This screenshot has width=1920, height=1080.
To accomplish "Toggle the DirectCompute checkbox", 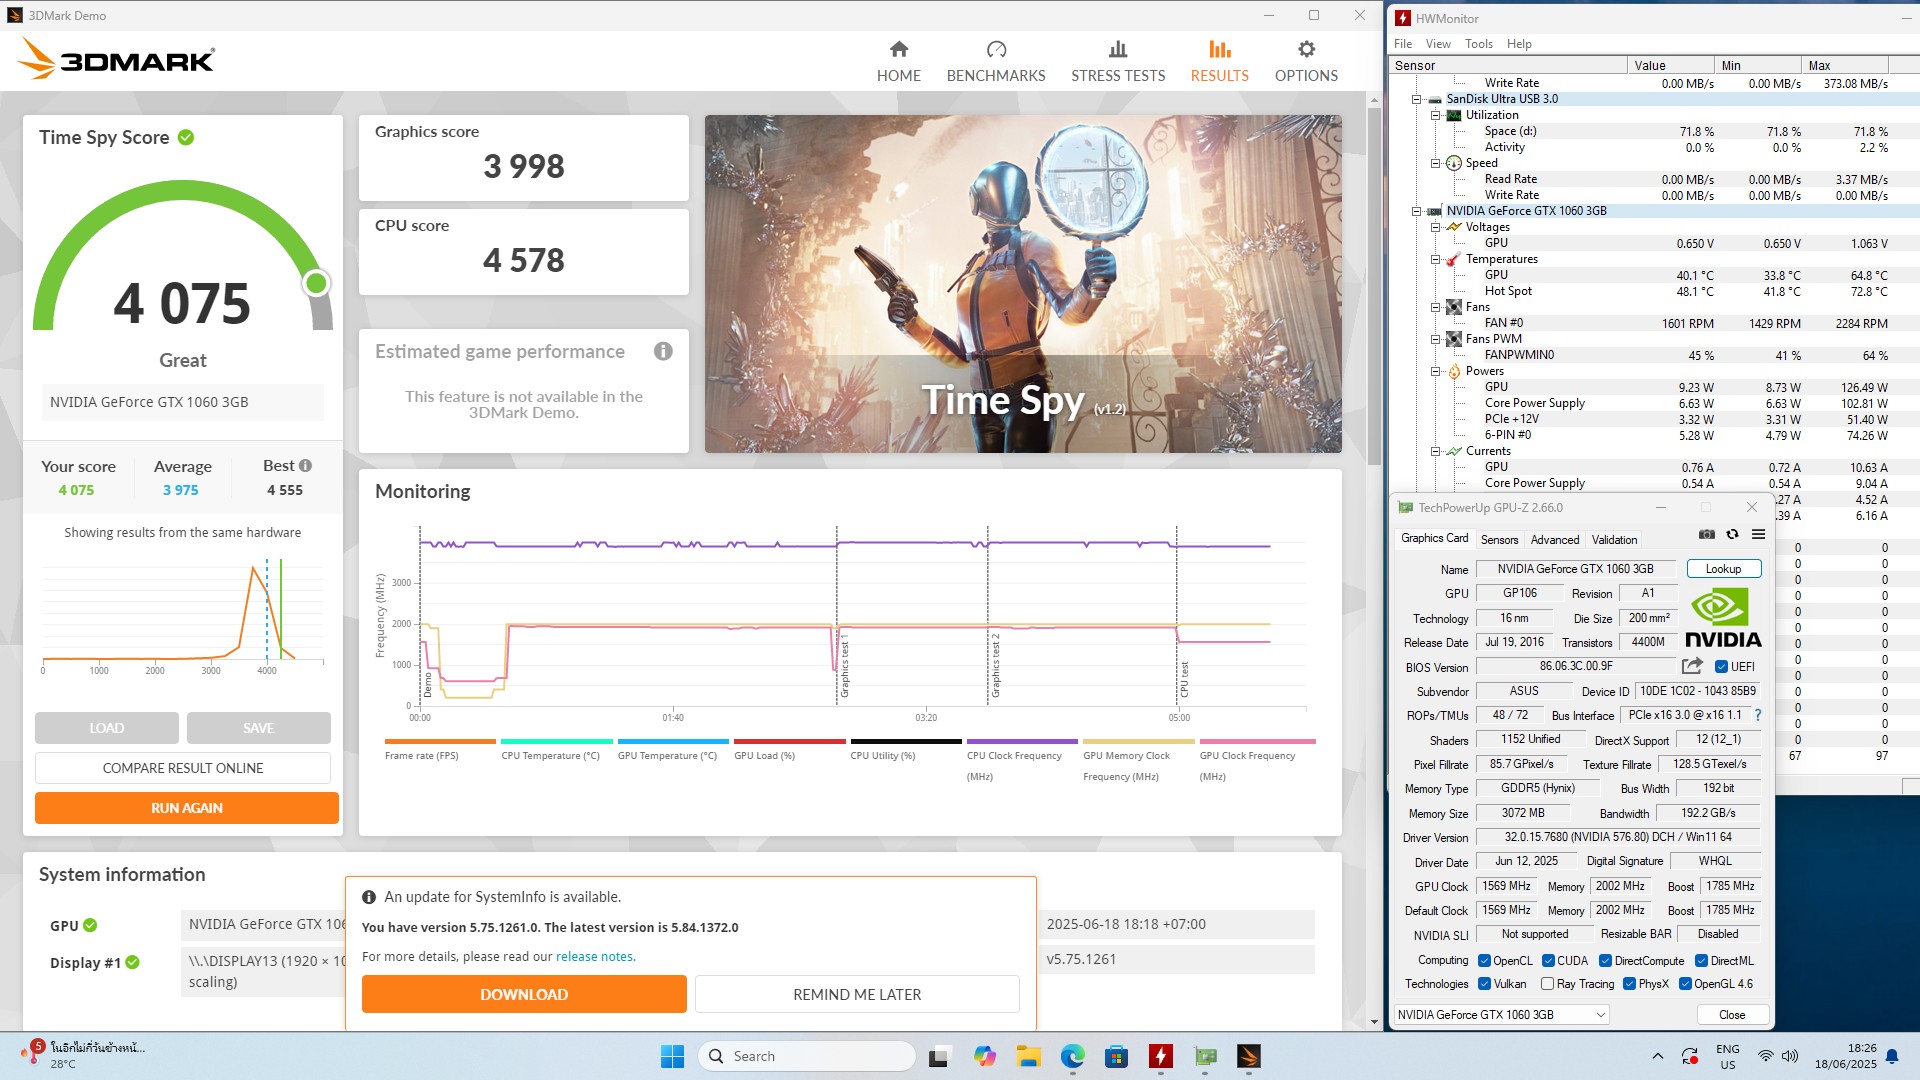I will (x=1605, y=961).
